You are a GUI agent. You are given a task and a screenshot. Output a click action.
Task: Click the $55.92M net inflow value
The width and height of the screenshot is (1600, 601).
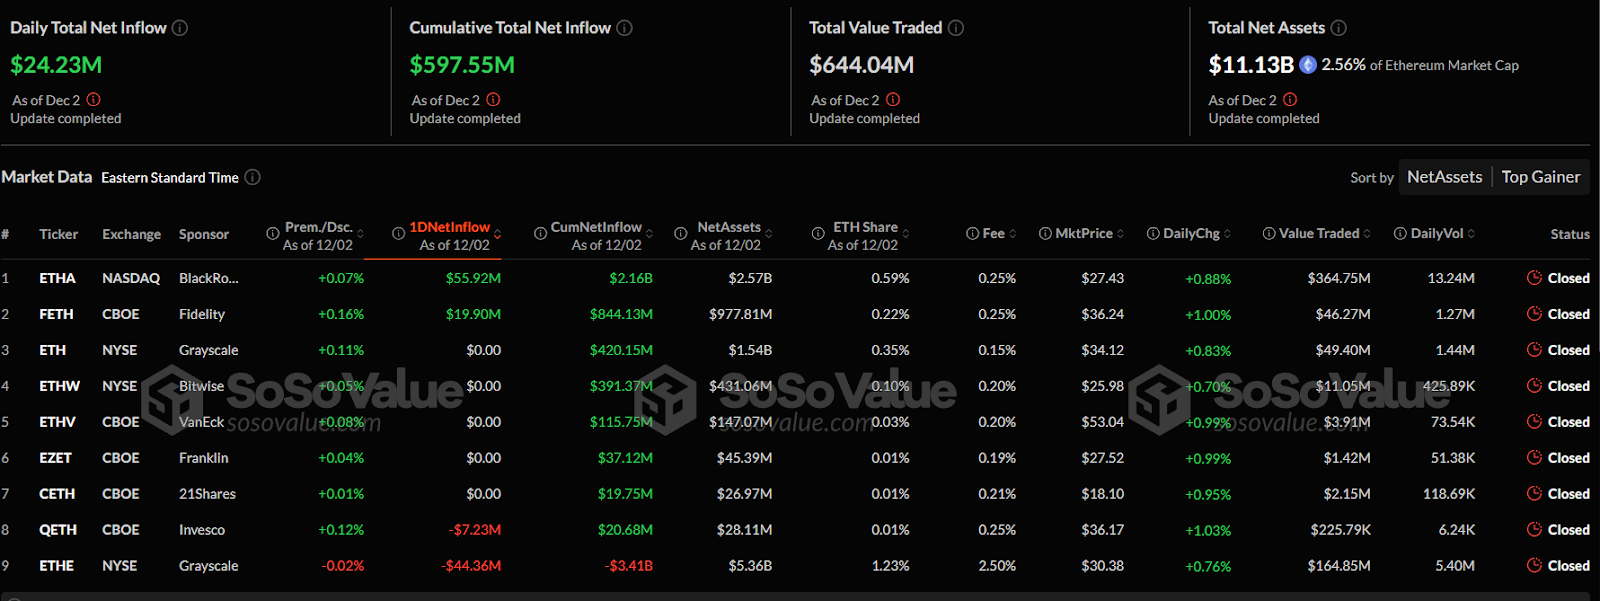473,278
